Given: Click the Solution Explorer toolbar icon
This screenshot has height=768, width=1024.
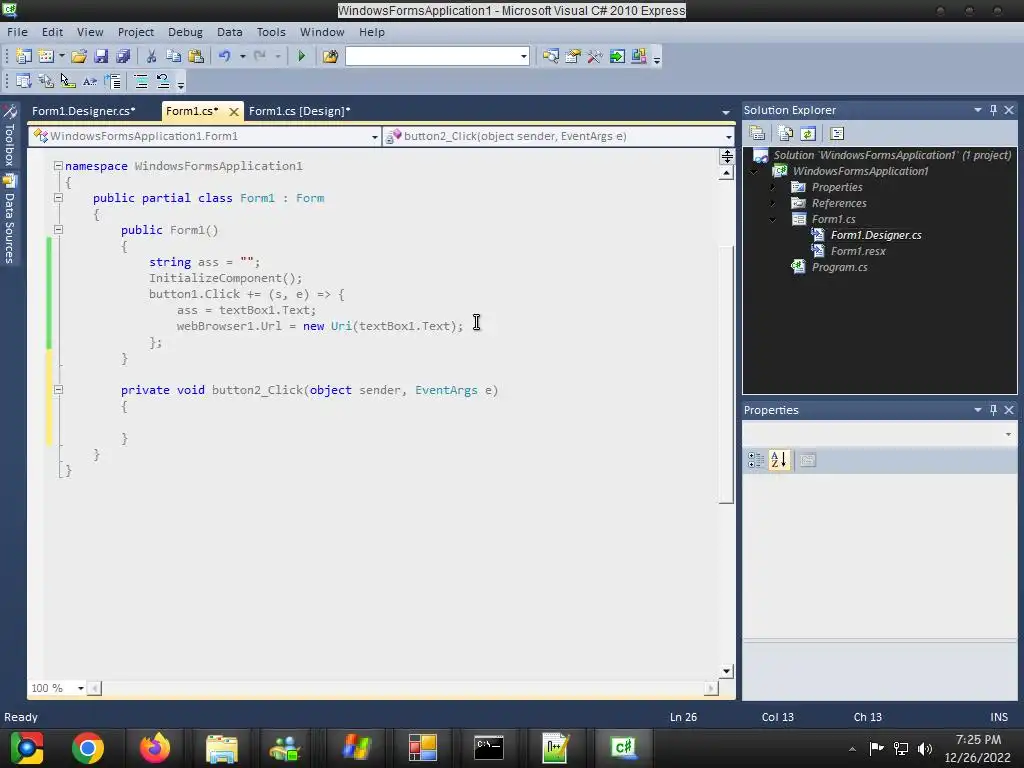Looking at the screenshot, I should [551, 56].
